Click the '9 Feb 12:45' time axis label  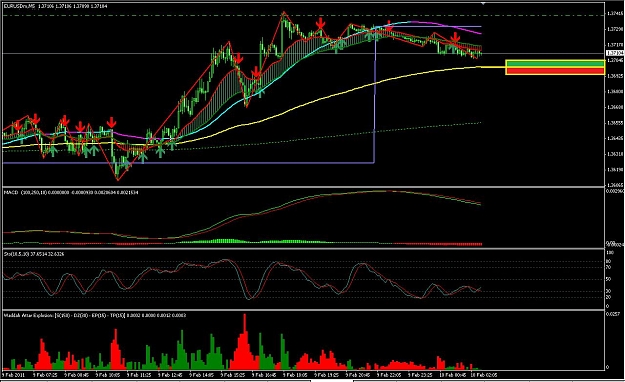(170, 375)
